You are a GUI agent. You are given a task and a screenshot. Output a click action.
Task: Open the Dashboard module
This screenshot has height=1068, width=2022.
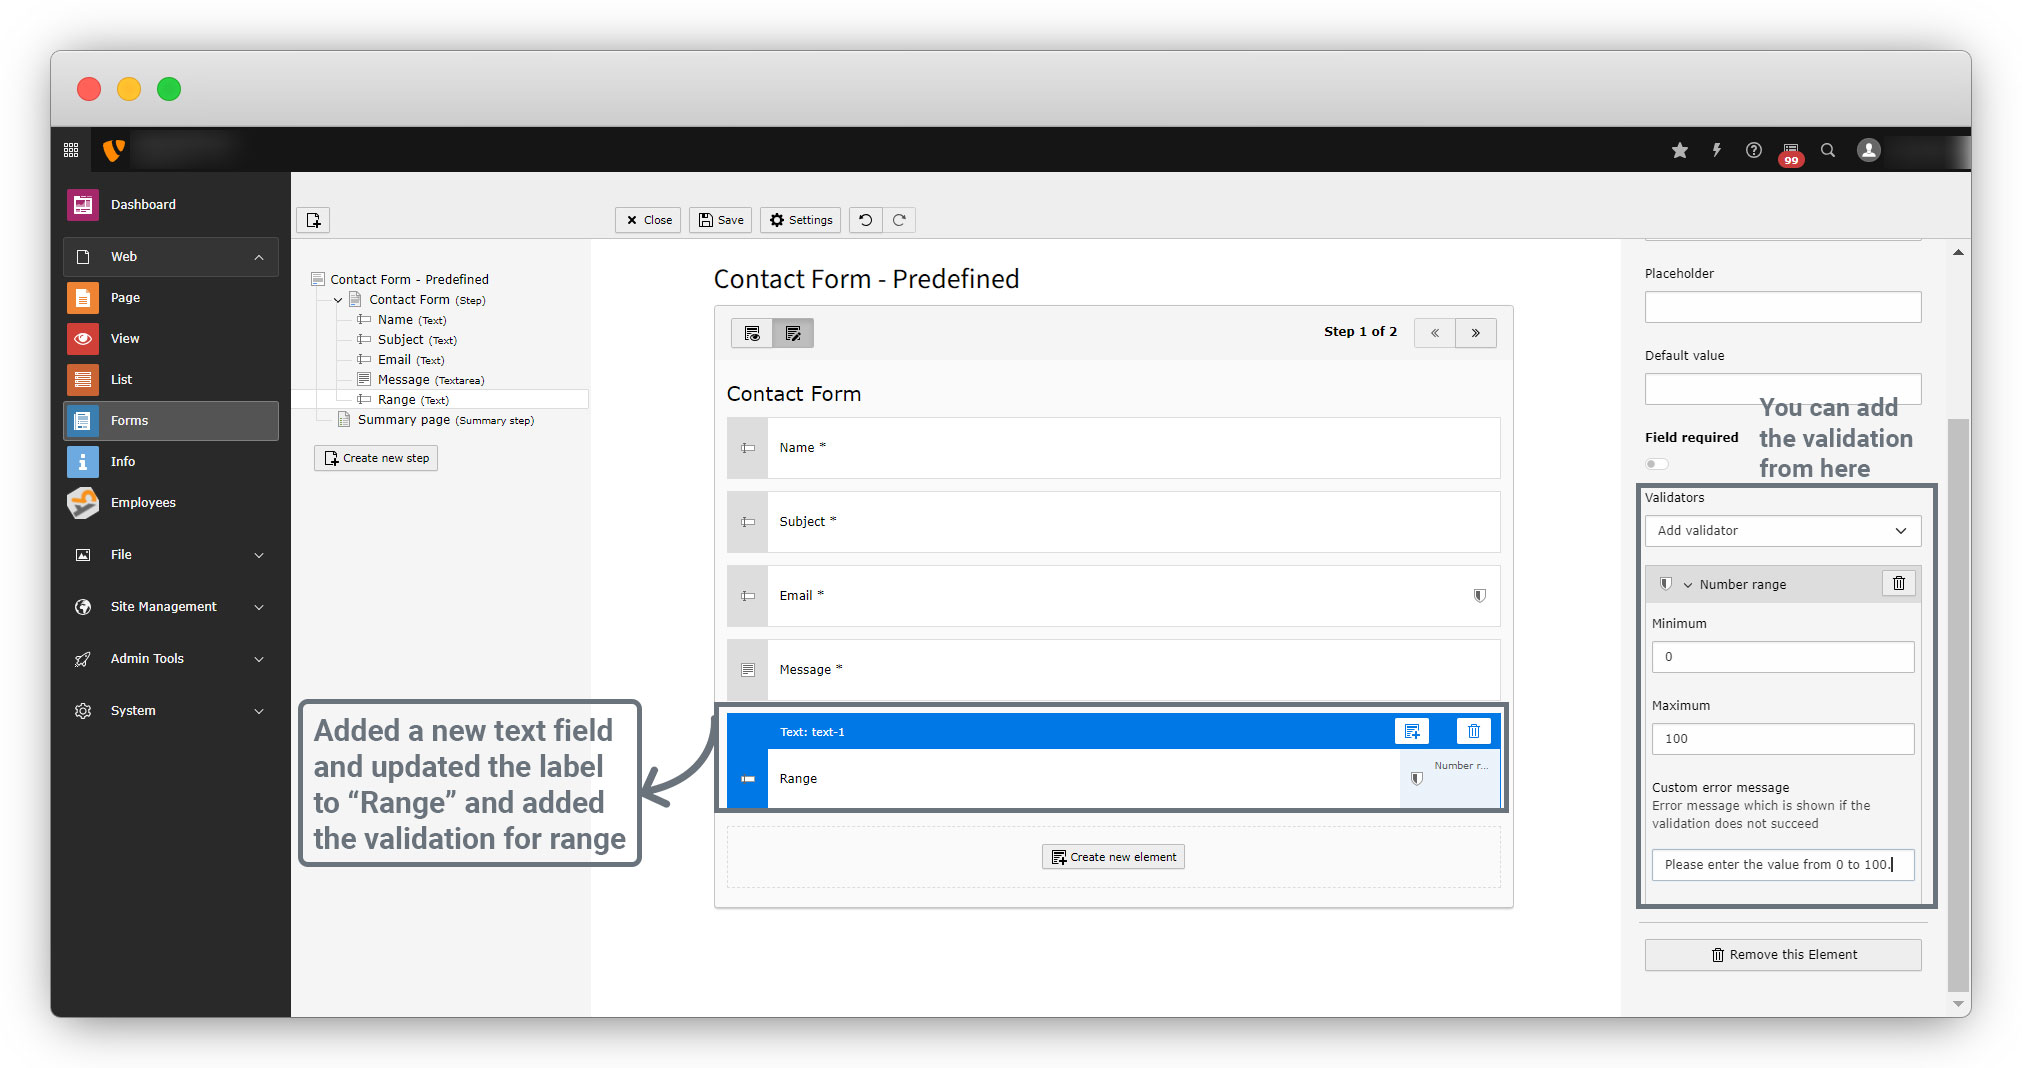tap(143, 205)
